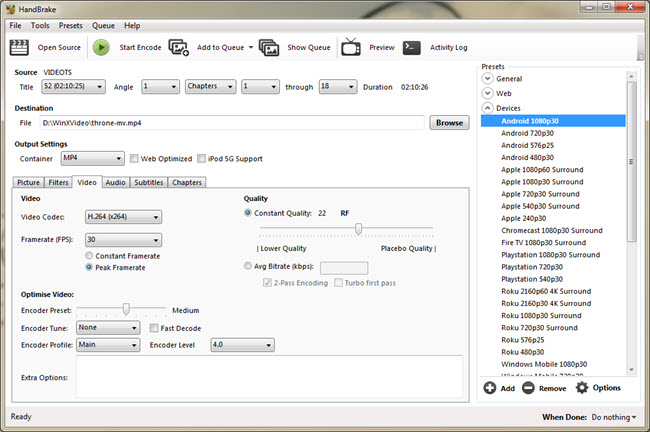Open the Presets menu
Image resolution: width=650 pixels, height=432 pixels.
click(70, 26)
